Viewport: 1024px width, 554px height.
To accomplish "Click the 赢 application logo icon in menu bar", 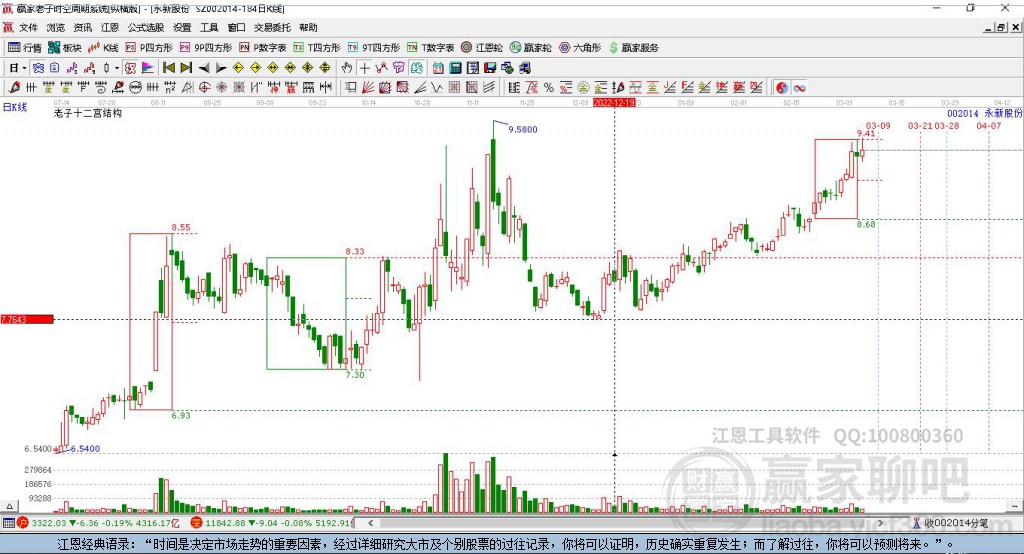I will click(x=8, y=27).
